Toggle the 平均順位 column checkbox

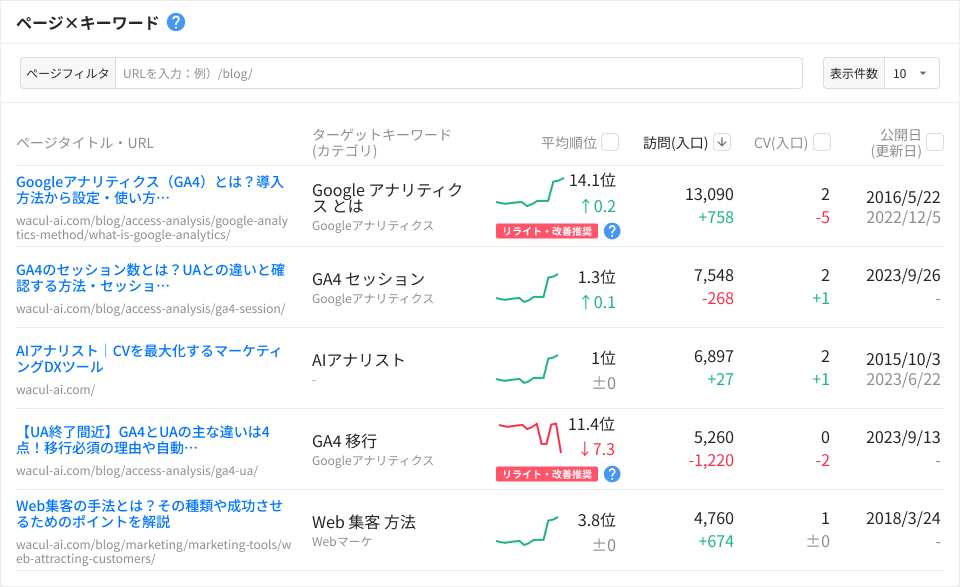click(x=610, y=143)
